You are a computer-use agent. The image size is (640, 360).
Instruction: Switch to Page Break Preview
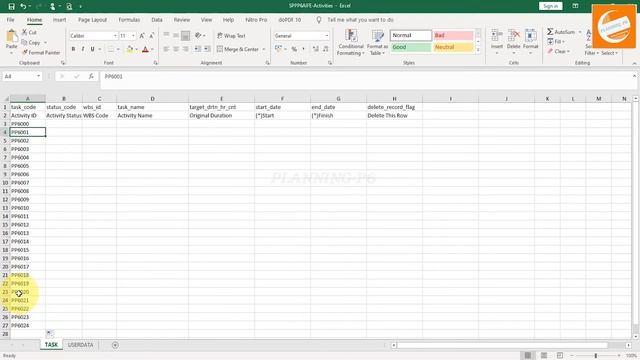[560, 356]
